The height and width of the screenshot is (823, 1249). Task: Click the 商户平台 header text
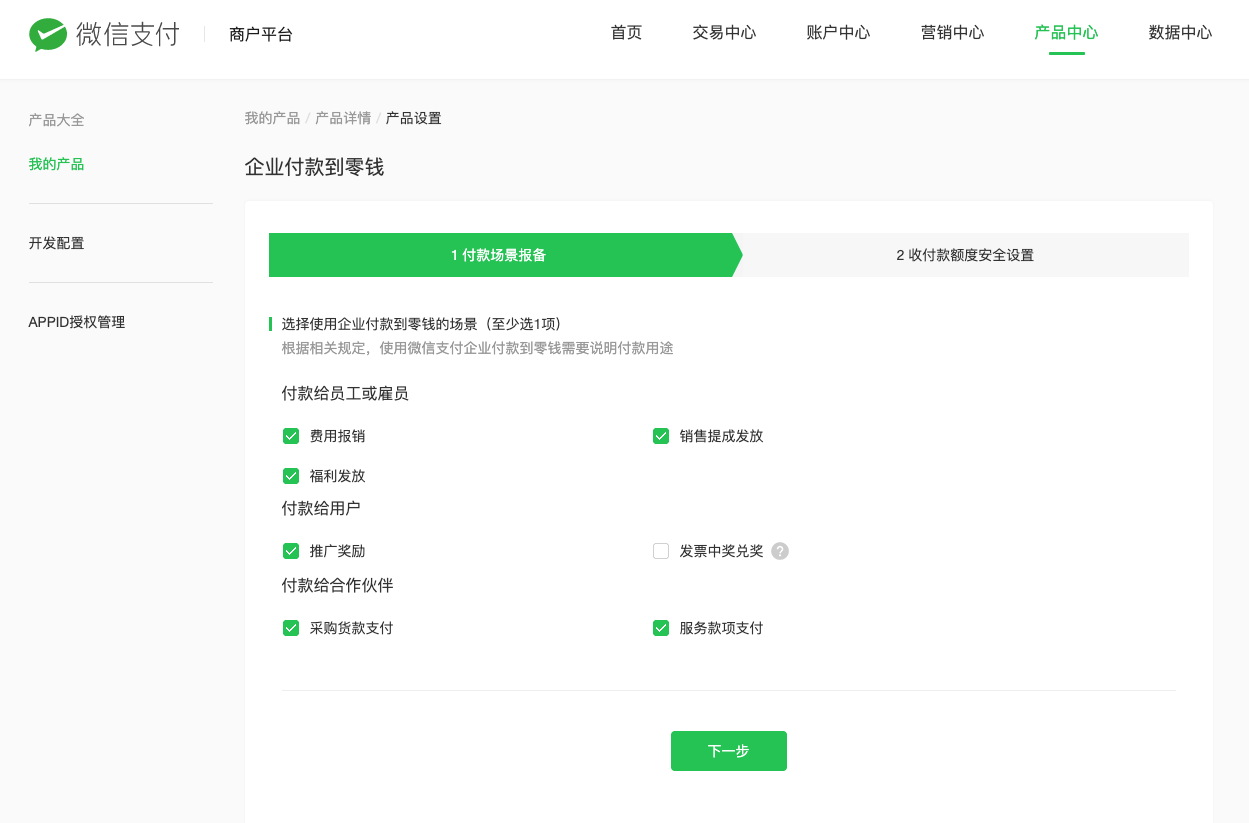coord(261,35)
